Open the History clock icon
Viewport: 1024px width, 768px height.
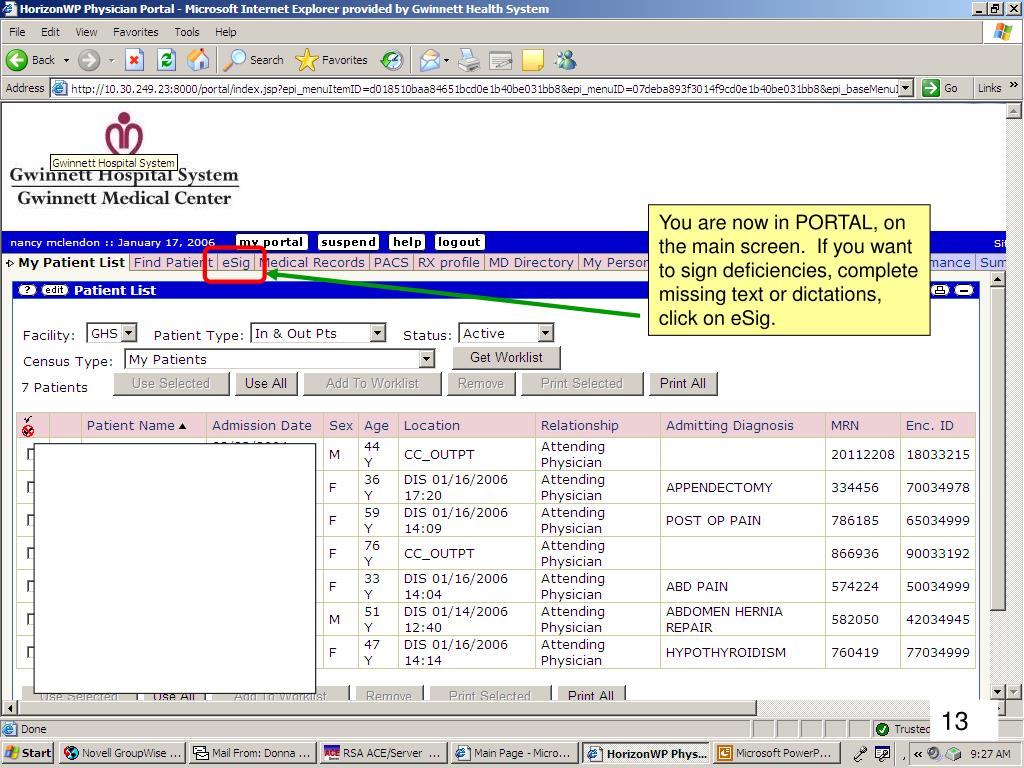(x=392, y=60)
